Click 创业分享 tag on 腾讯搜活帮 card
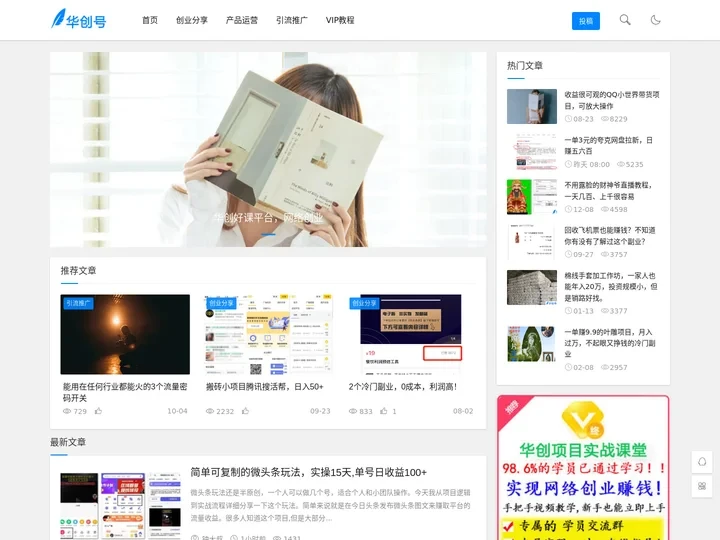This screenshot has height=540, width=720. tap(221, 303)
